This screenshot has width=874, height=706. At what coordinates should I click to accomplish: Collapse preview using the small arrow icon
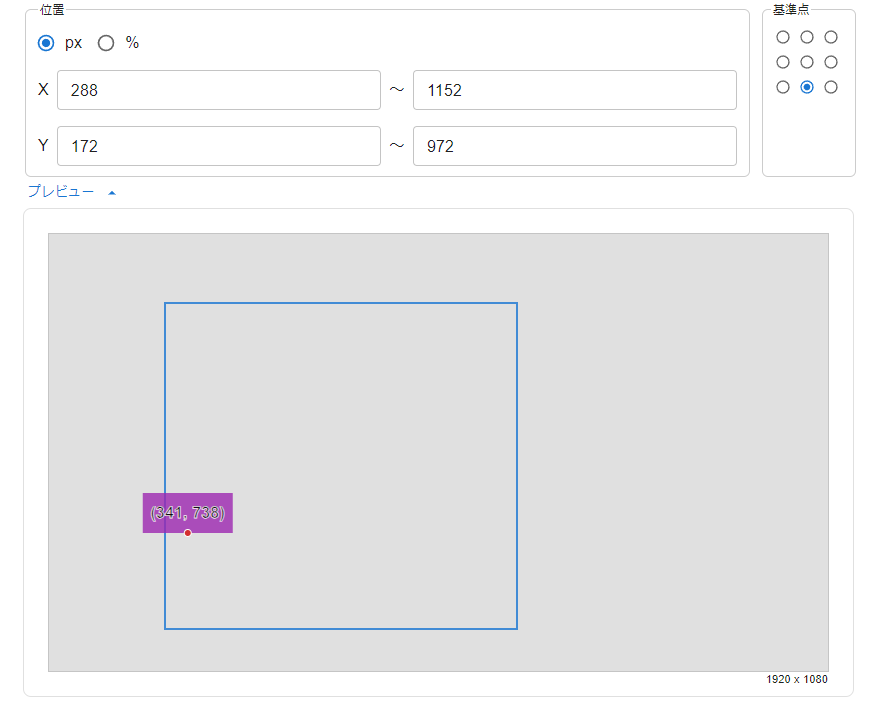coord(111,193)
